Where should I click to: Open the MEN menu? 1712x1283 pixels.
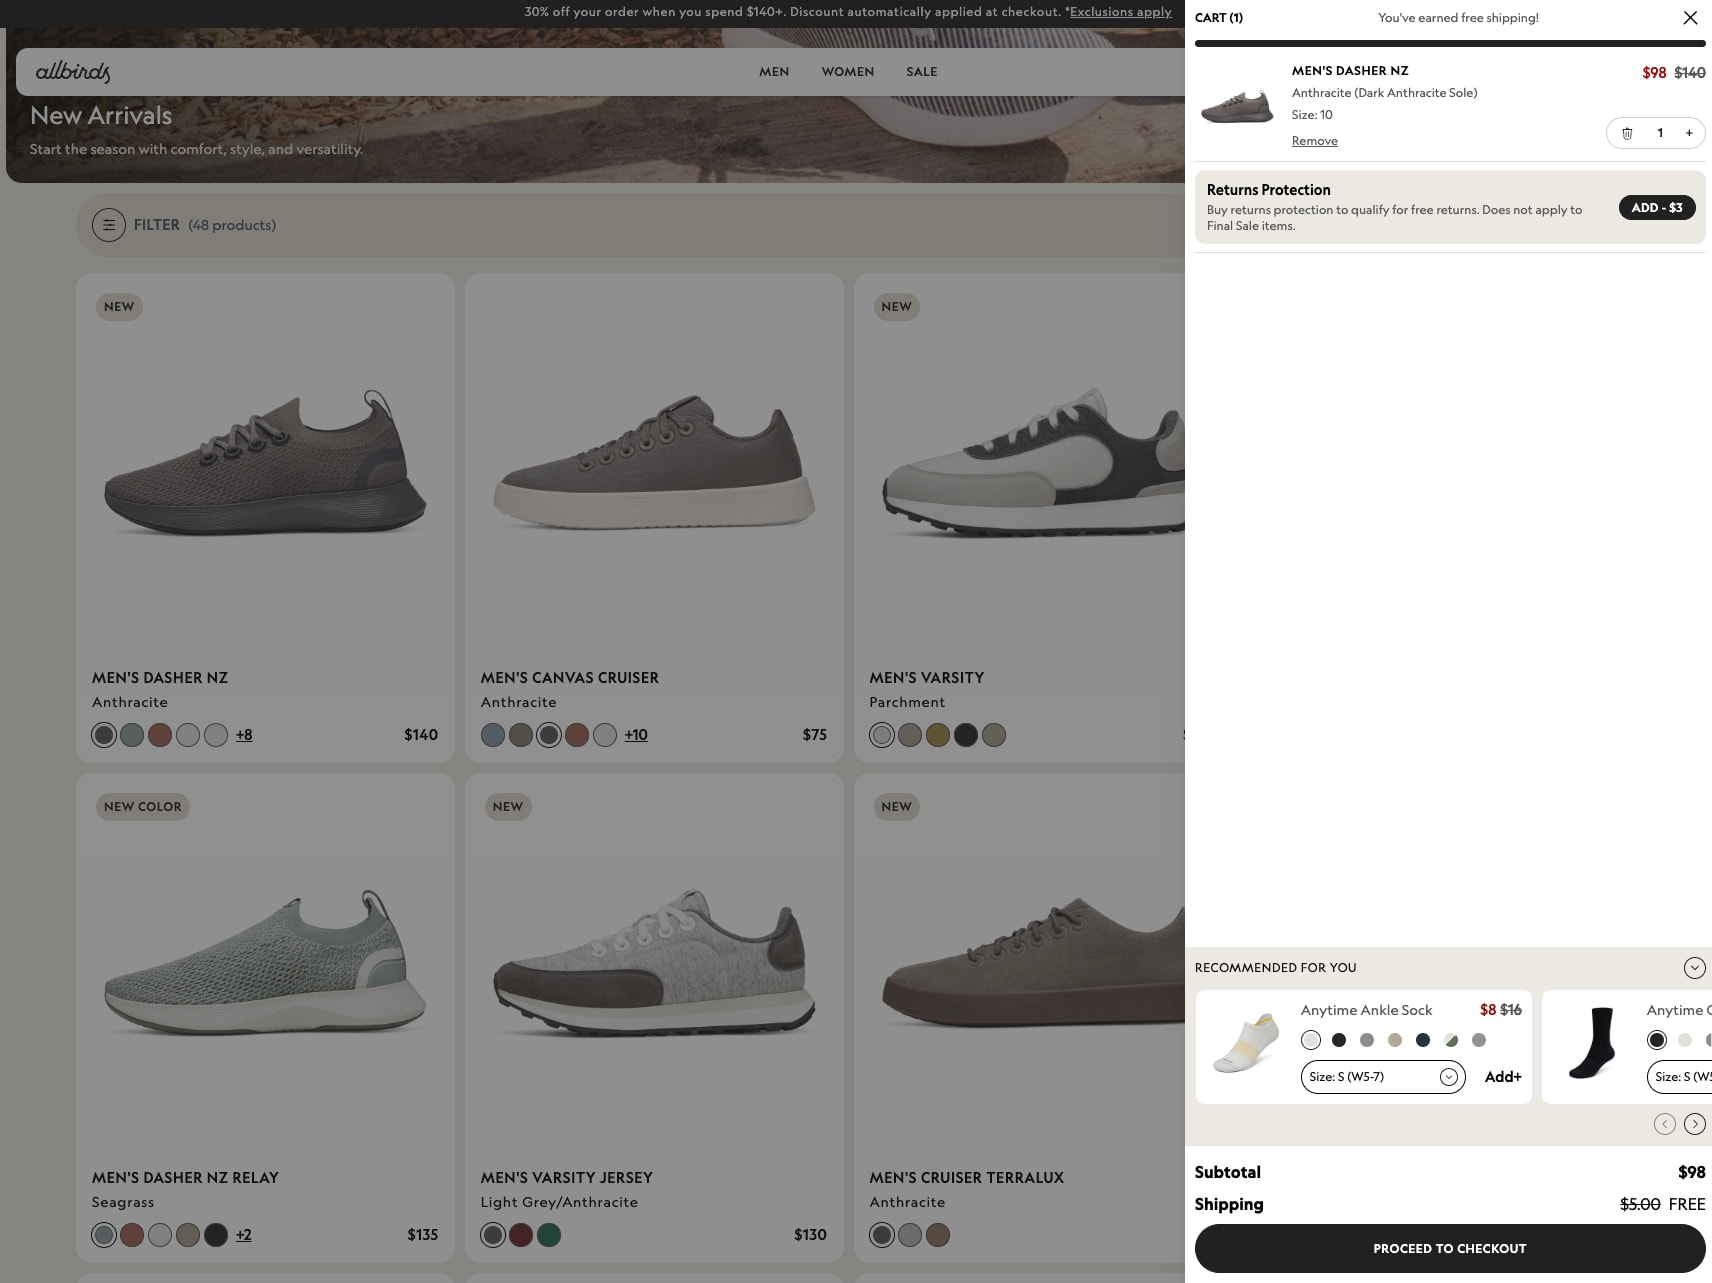[774, 72]
